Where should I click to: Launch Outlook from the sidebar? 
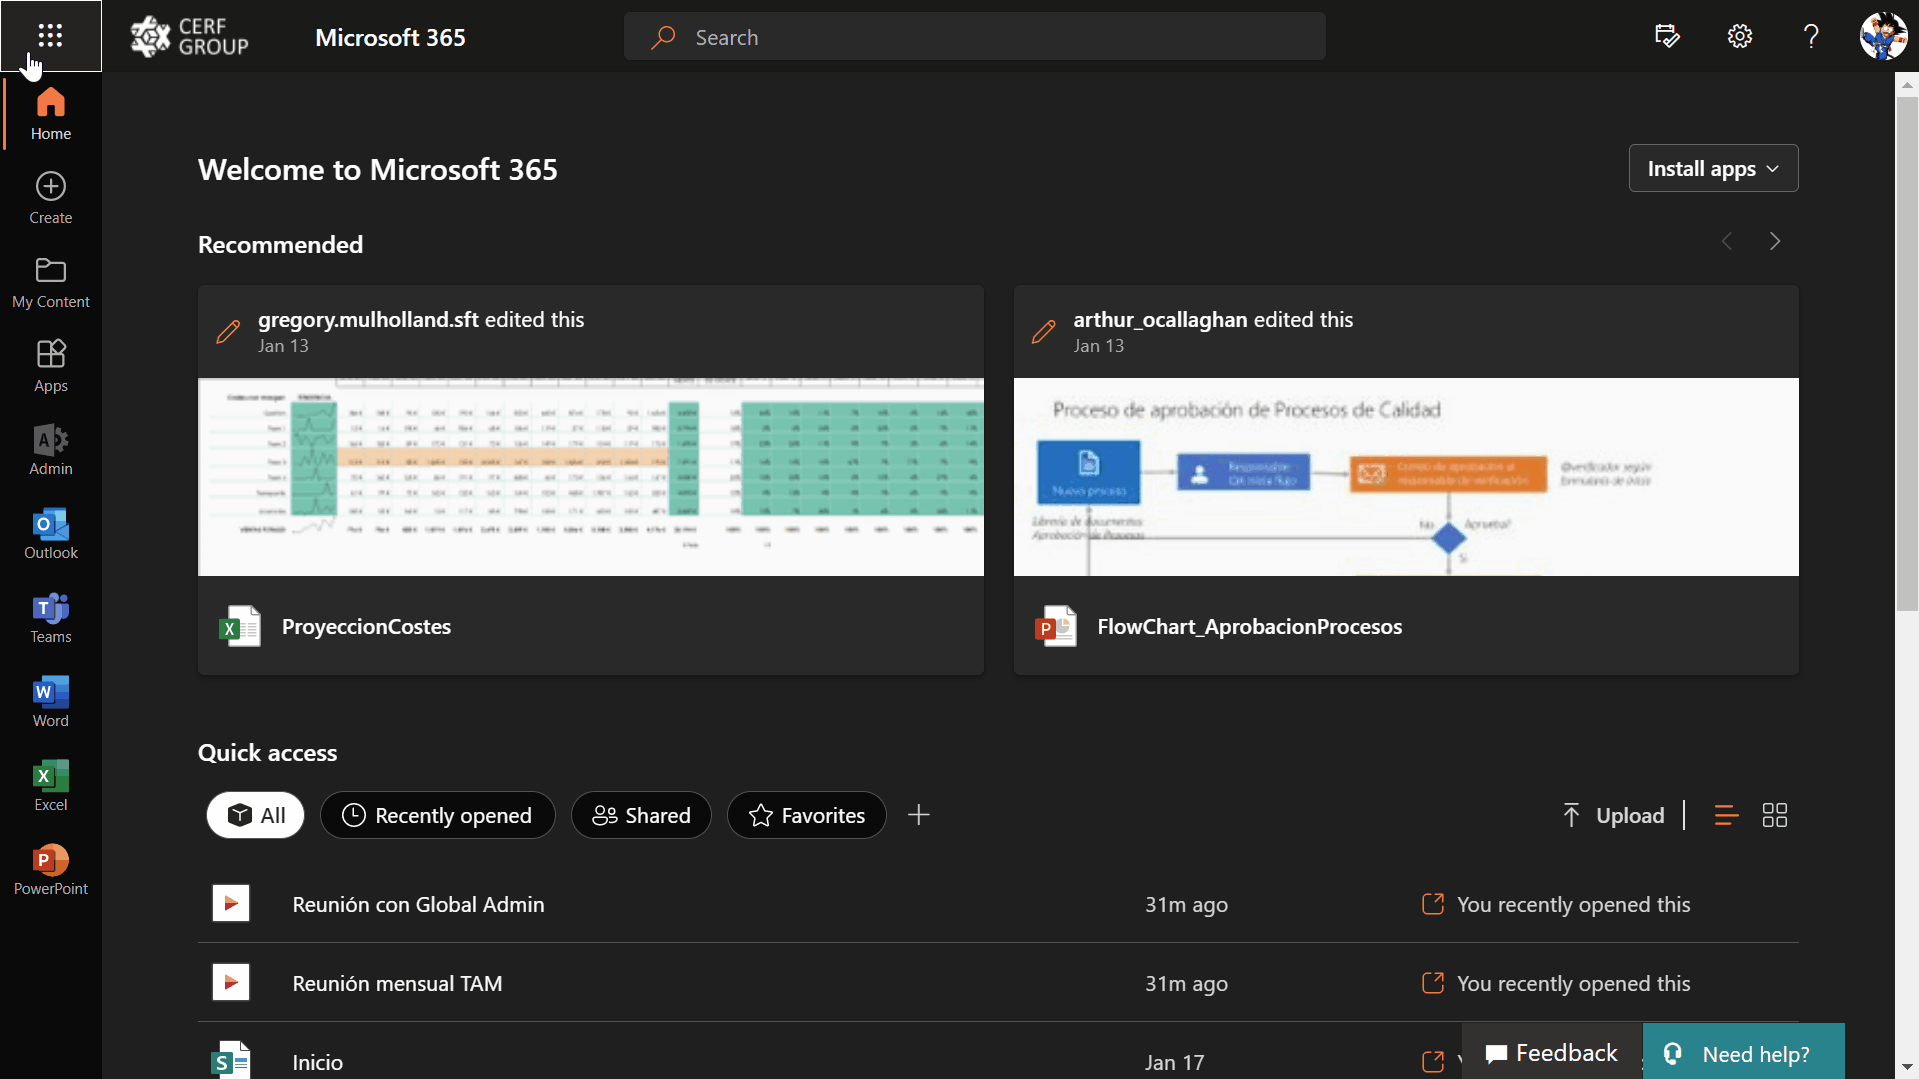click(50, 533)
